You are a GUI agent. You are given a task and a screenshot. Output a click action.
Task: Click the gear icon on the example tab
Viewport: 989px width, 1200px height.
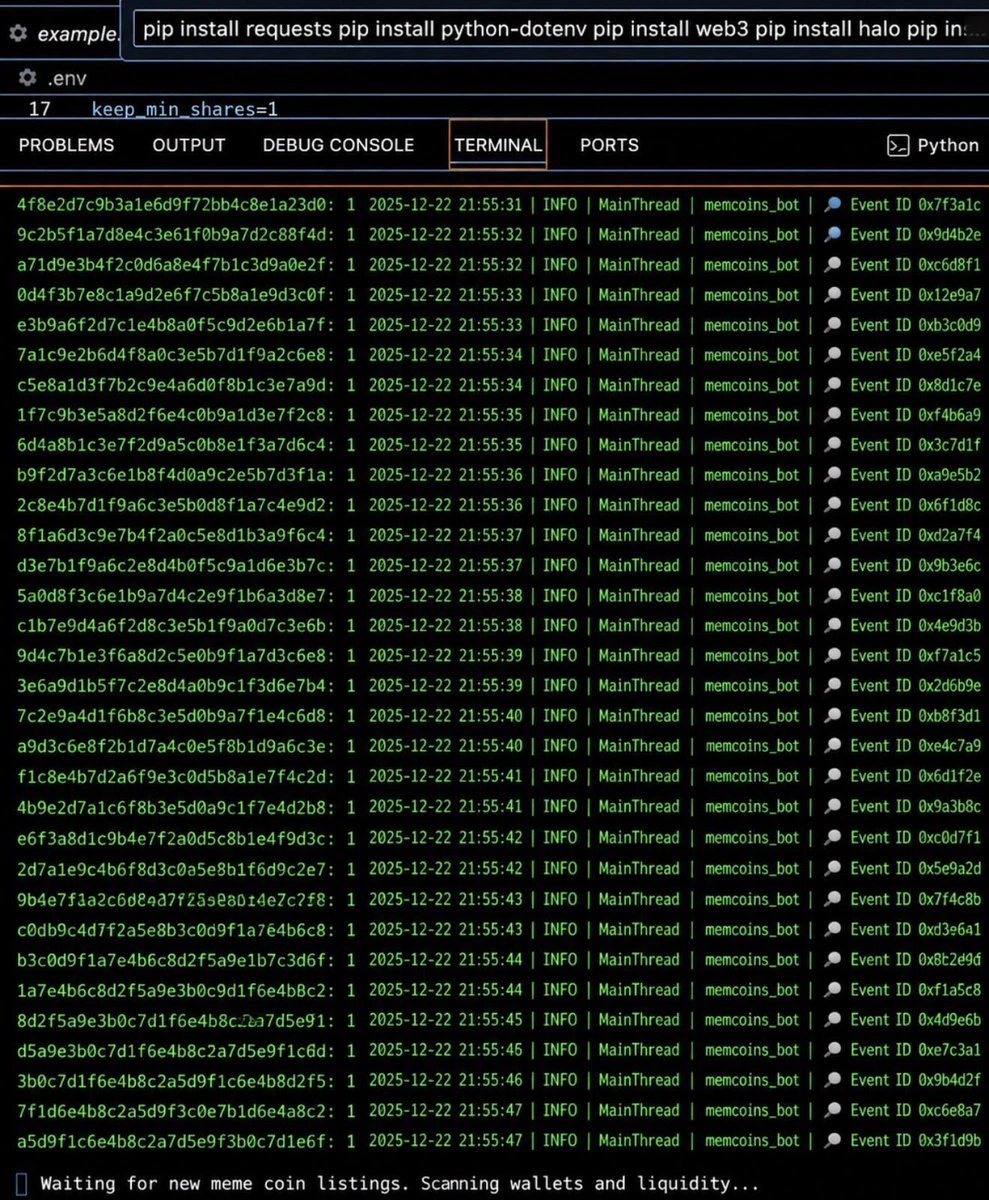click(17, 33)
